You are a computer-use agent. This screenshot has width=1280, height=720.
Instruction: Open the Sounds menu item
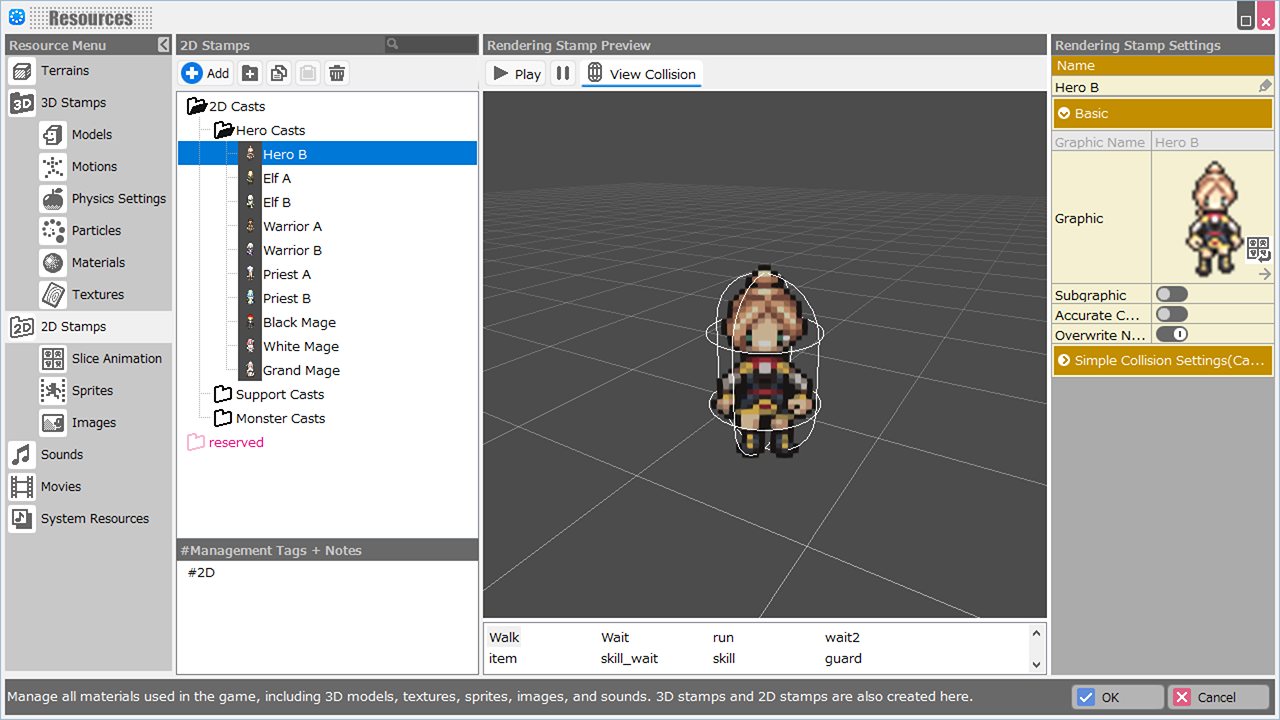pyautogui.click(x=62, y=454)
